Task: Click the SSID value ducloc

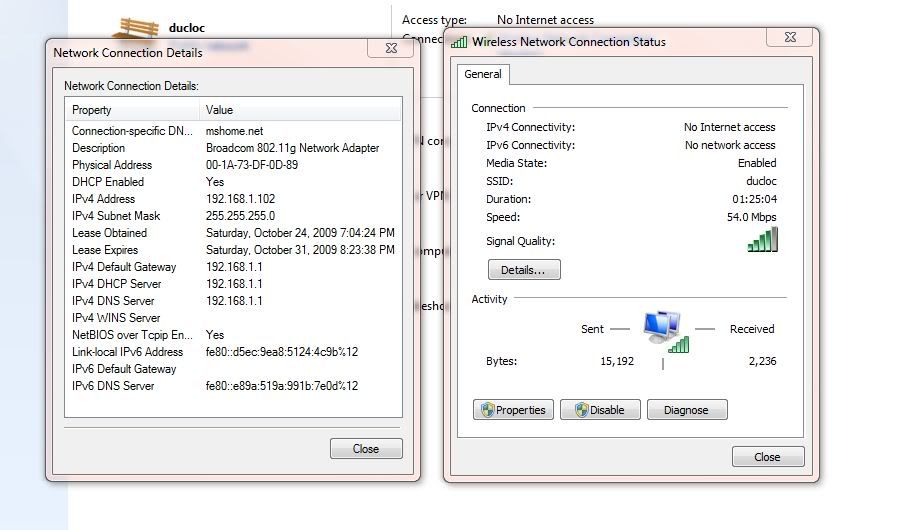Action: [x=761, y=181]
